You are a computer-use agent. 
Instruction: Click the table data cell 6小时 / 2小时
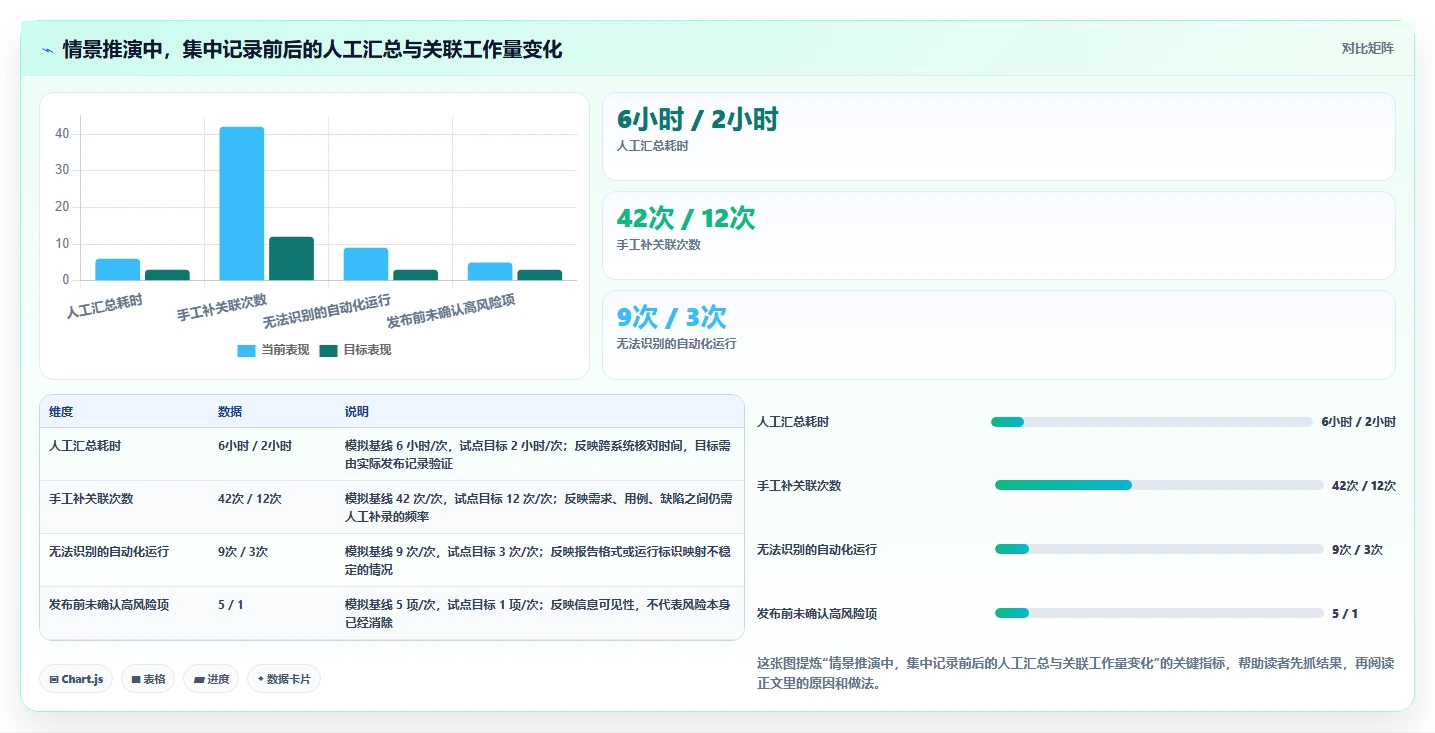click(255, 446)
